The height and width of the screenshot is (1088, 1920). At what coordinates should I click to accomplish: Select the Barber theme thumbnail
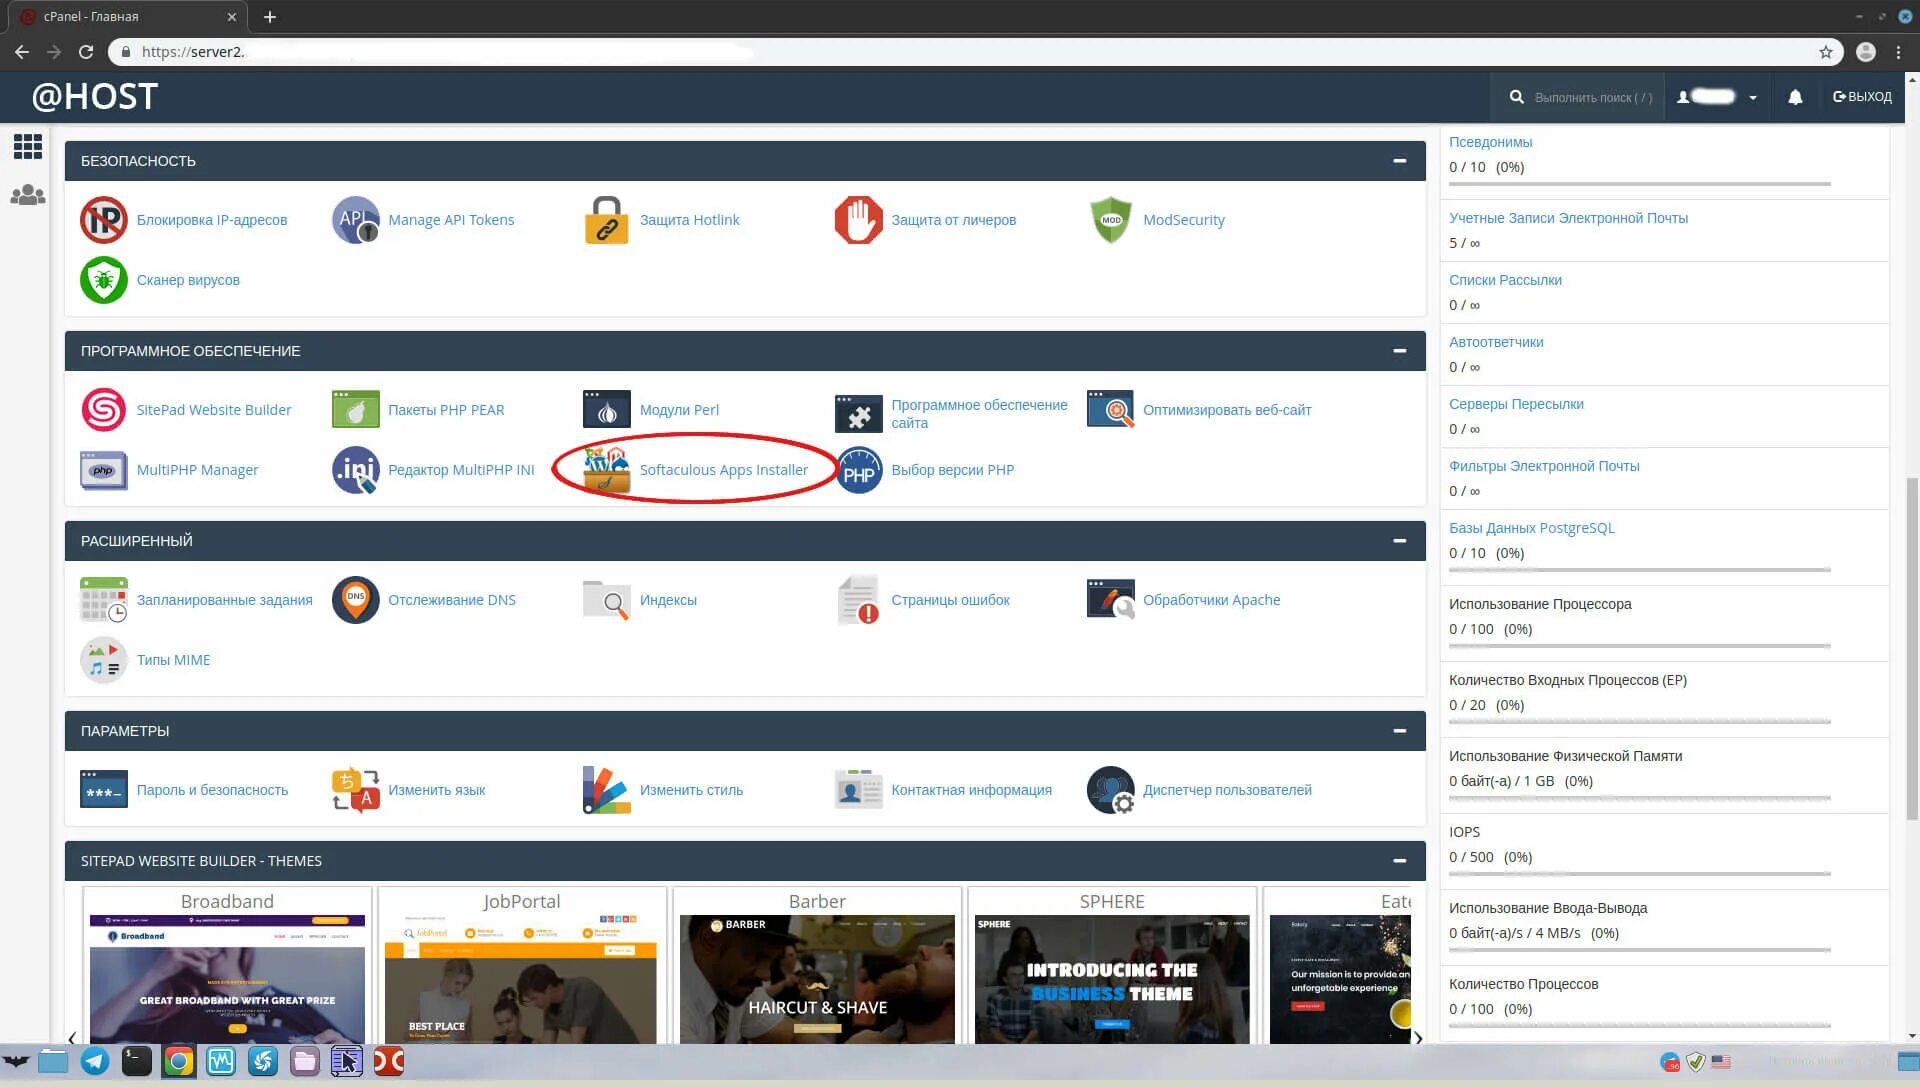(817, 975)
